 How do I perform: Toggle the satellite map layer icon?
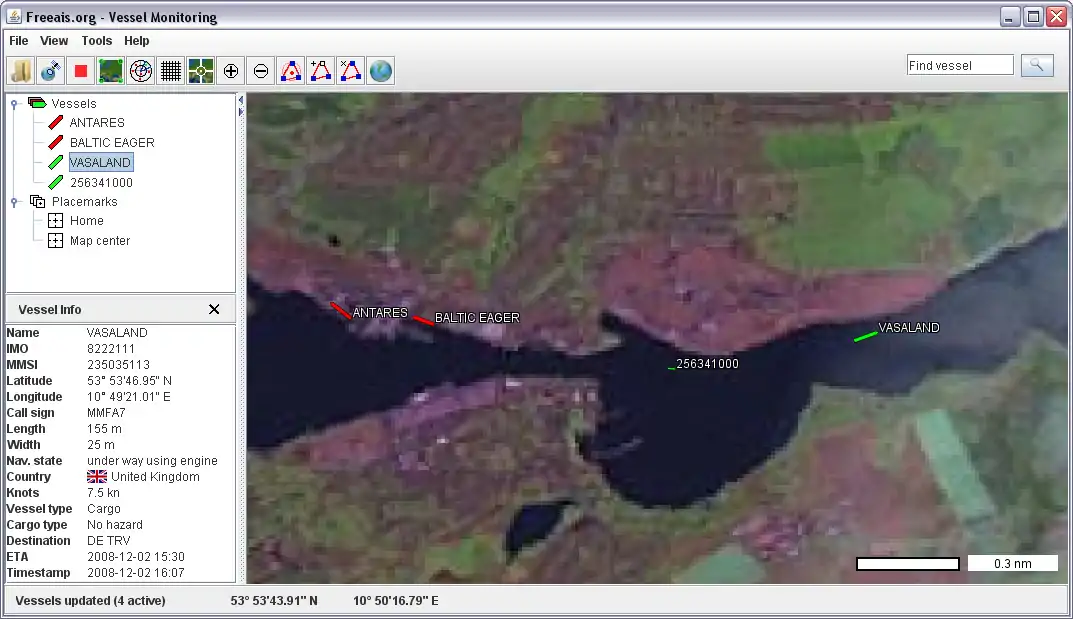coord(111,70)
